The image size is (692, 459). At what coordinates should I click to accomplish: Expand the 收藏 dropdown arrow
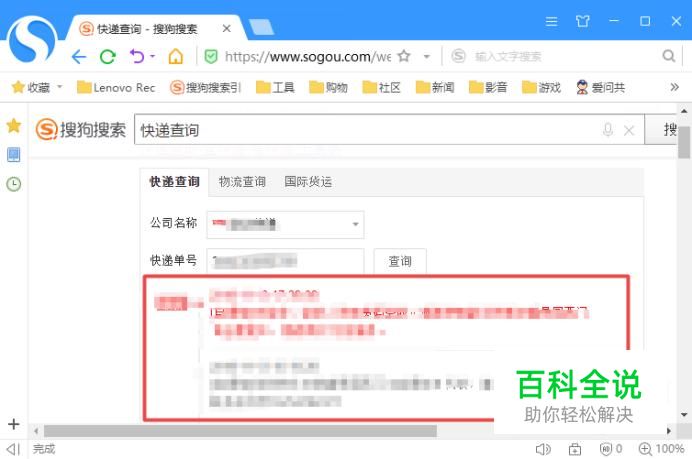pyautogui.click(x=60, y=87)
